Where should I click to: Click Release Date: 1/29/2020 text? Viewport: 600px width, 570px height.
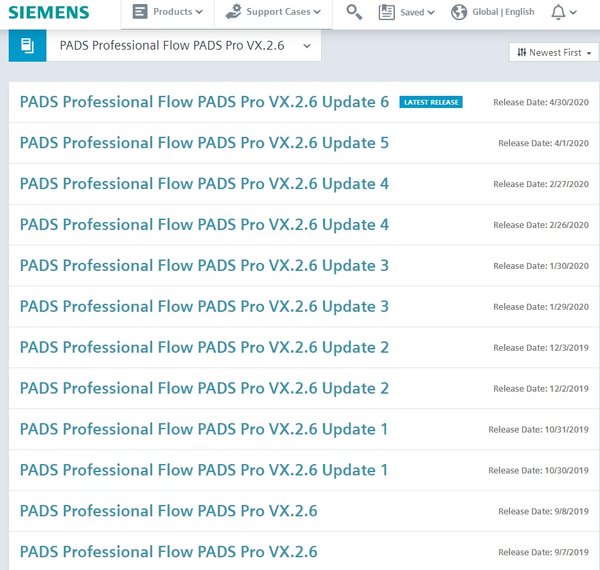pyautogui.click(x=541, y=307)
